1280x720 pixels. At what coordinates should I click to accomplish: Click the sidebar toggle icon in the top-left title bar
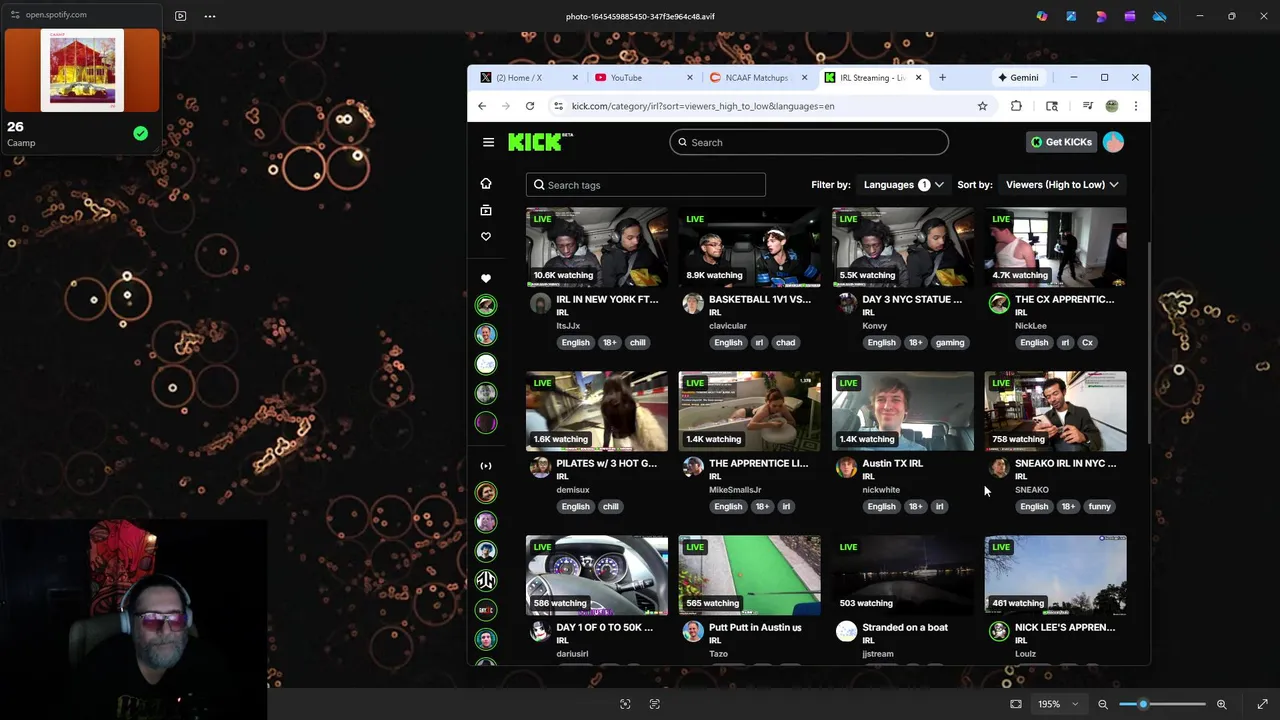coord(180,16)
